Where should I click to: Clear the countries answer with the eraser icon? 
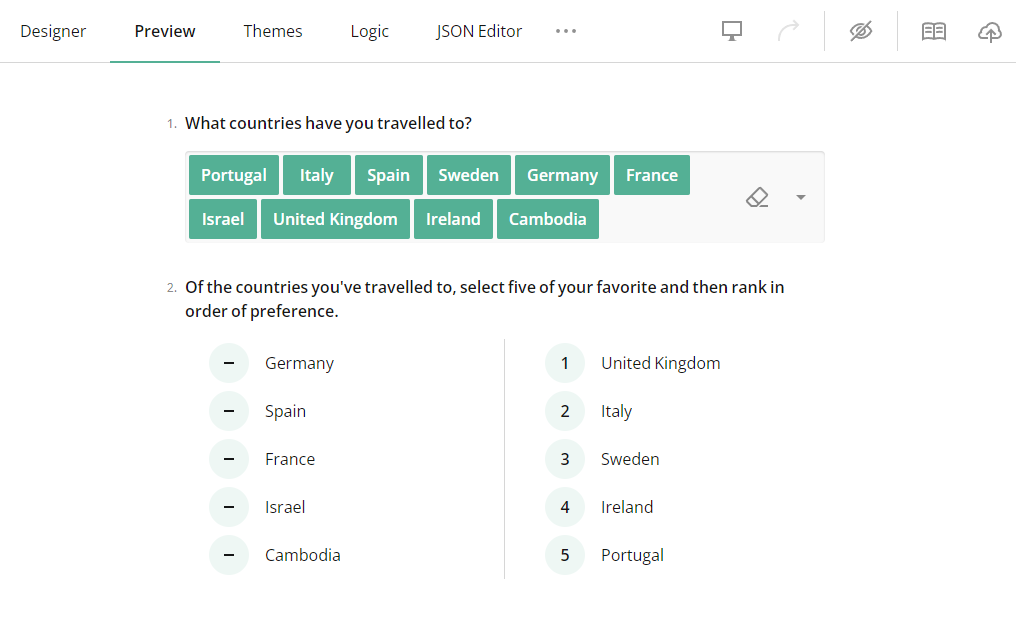(757, 197)
